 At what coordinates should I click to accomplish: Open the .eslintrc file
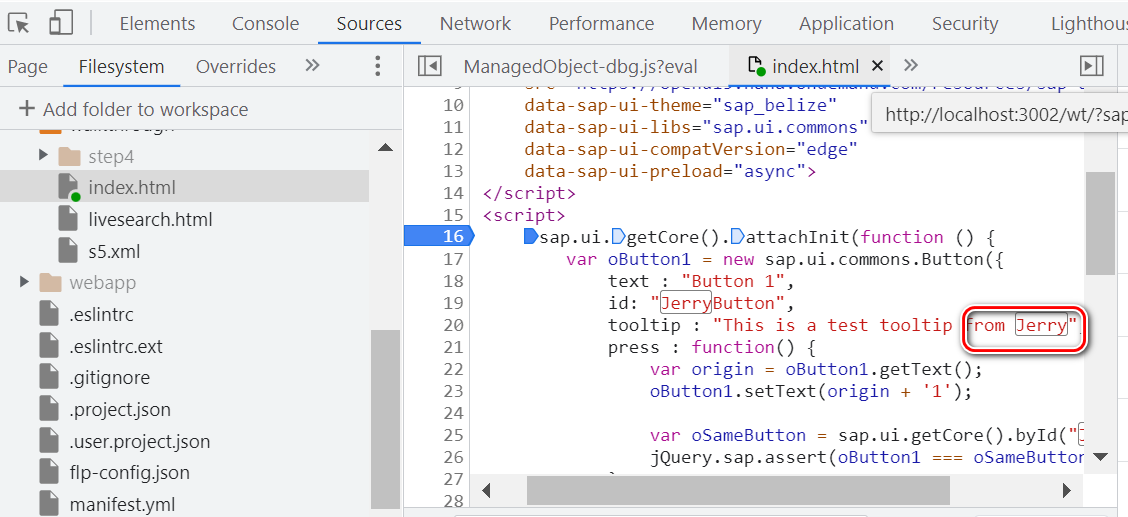tap(101, 314)
